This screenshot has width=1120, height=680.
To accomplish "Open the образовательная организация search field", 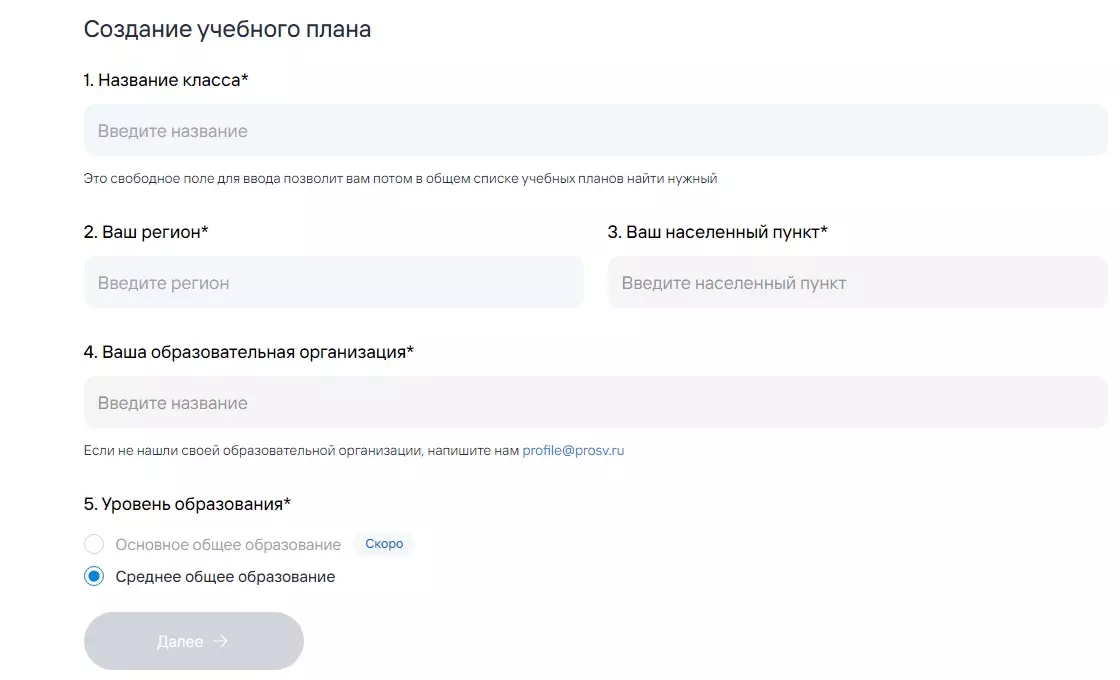I will 596,403.
